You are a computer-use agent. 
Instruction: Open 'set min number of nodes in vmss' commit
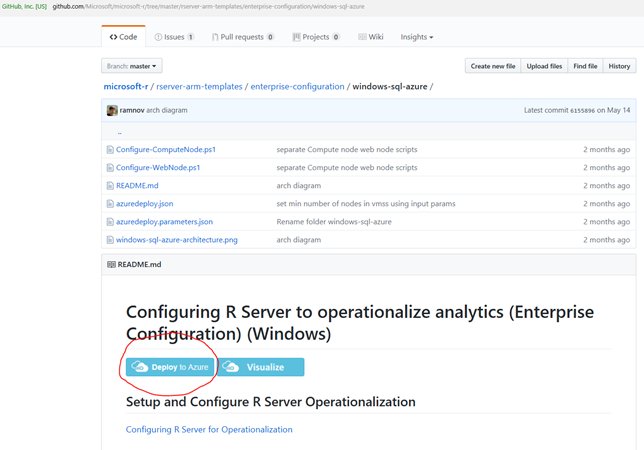(x=366, y=204)
